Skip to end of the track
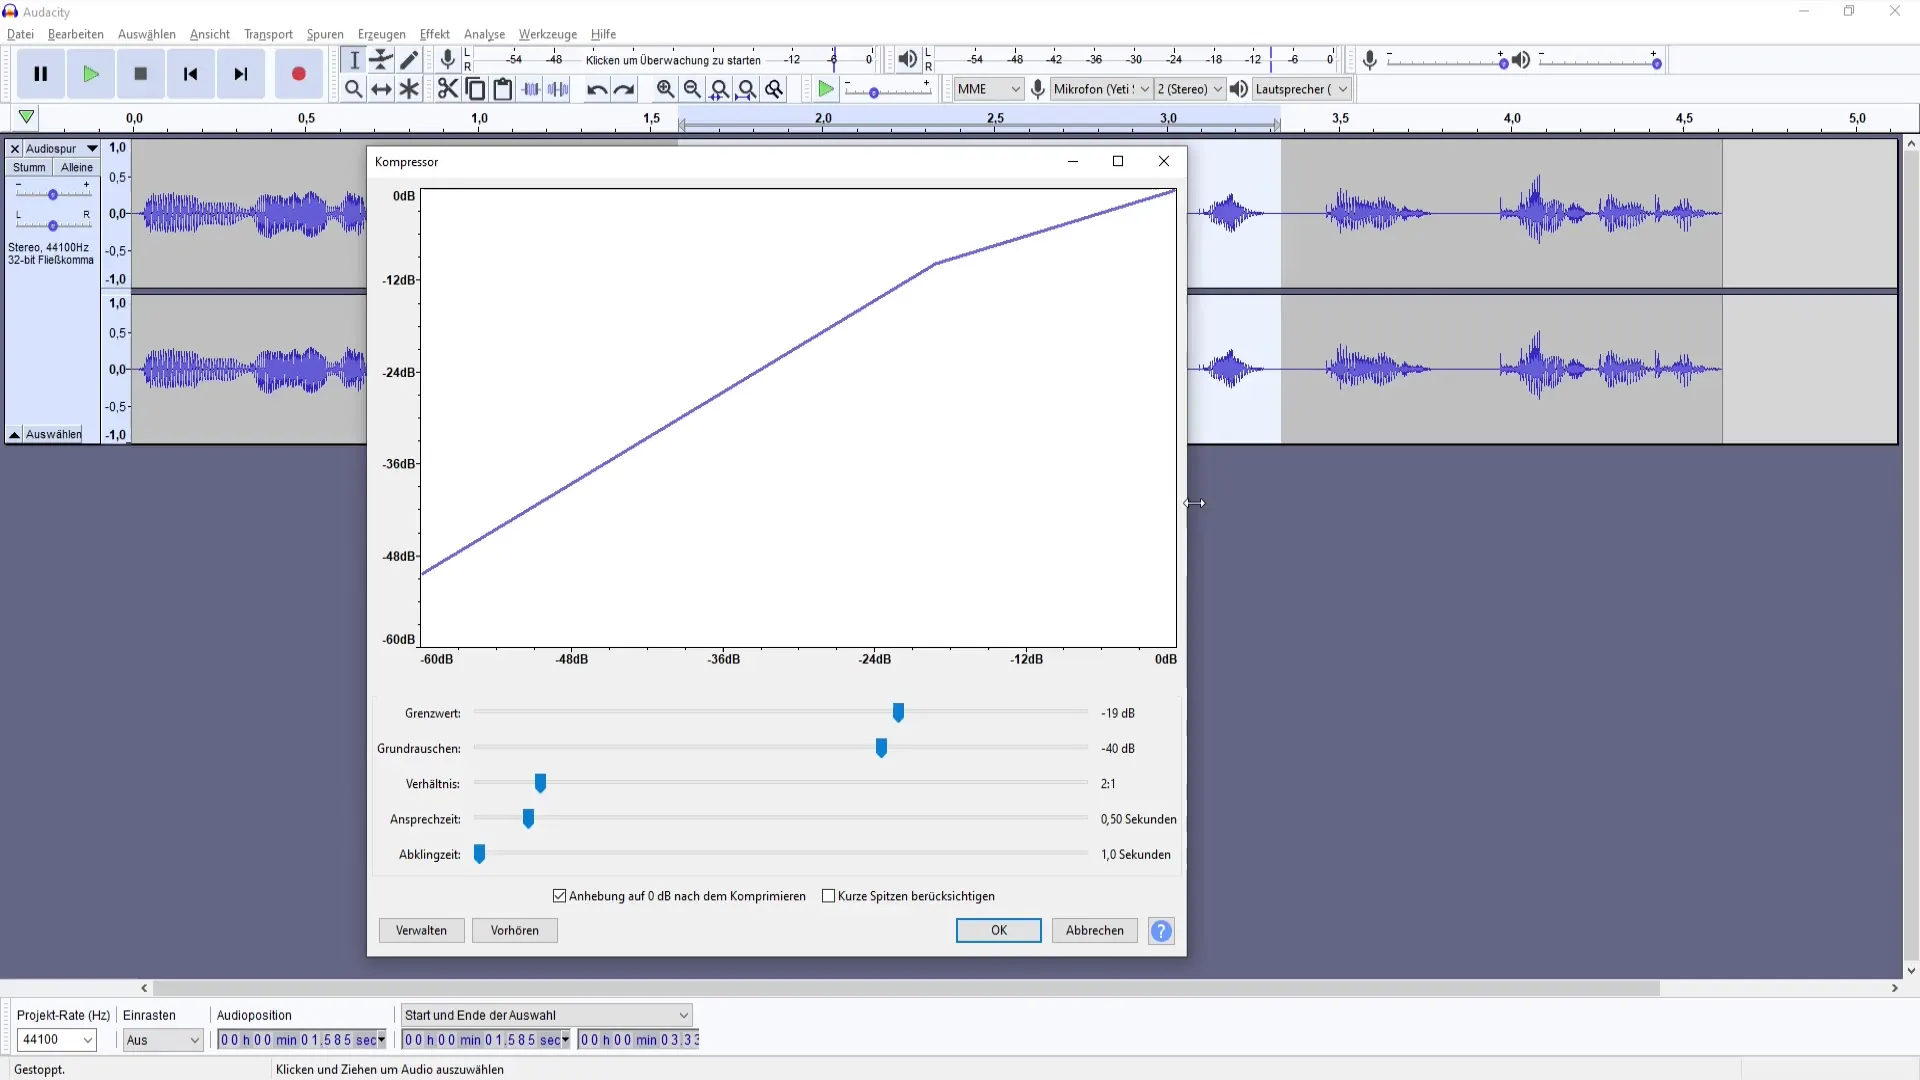Viewport: 1920px width, 1080px height. tap(241, 74)
